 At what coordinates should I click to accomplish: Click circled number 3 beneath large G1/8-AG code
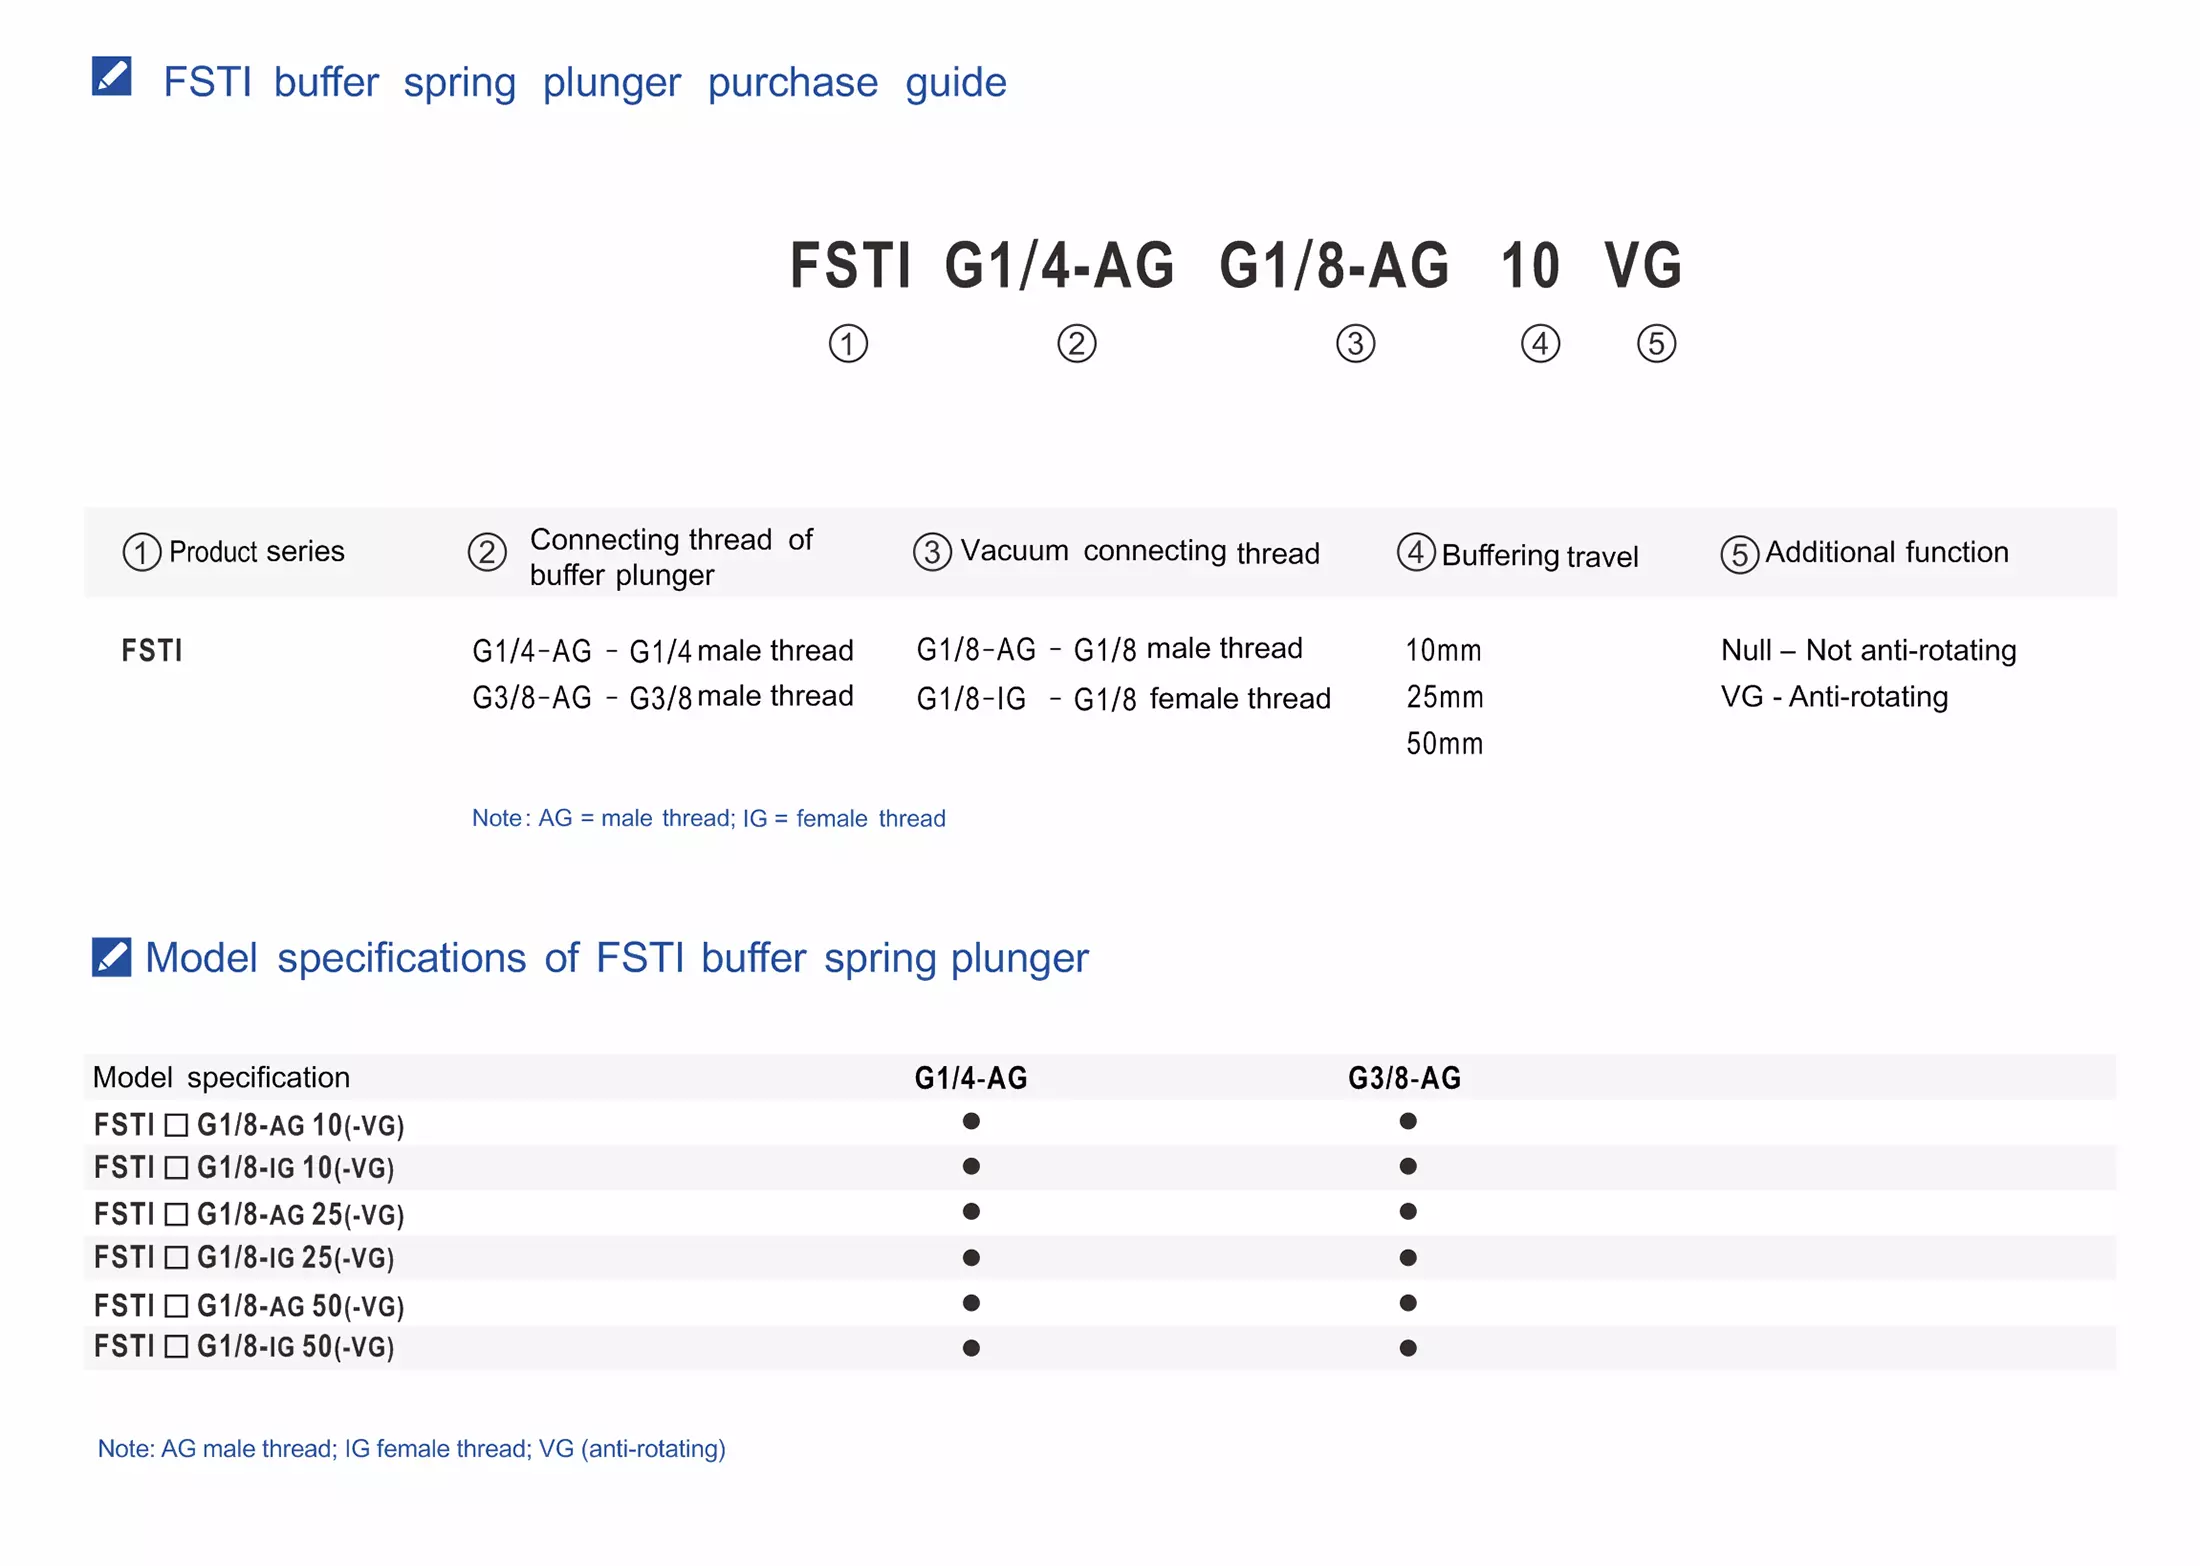[1355, 344]
